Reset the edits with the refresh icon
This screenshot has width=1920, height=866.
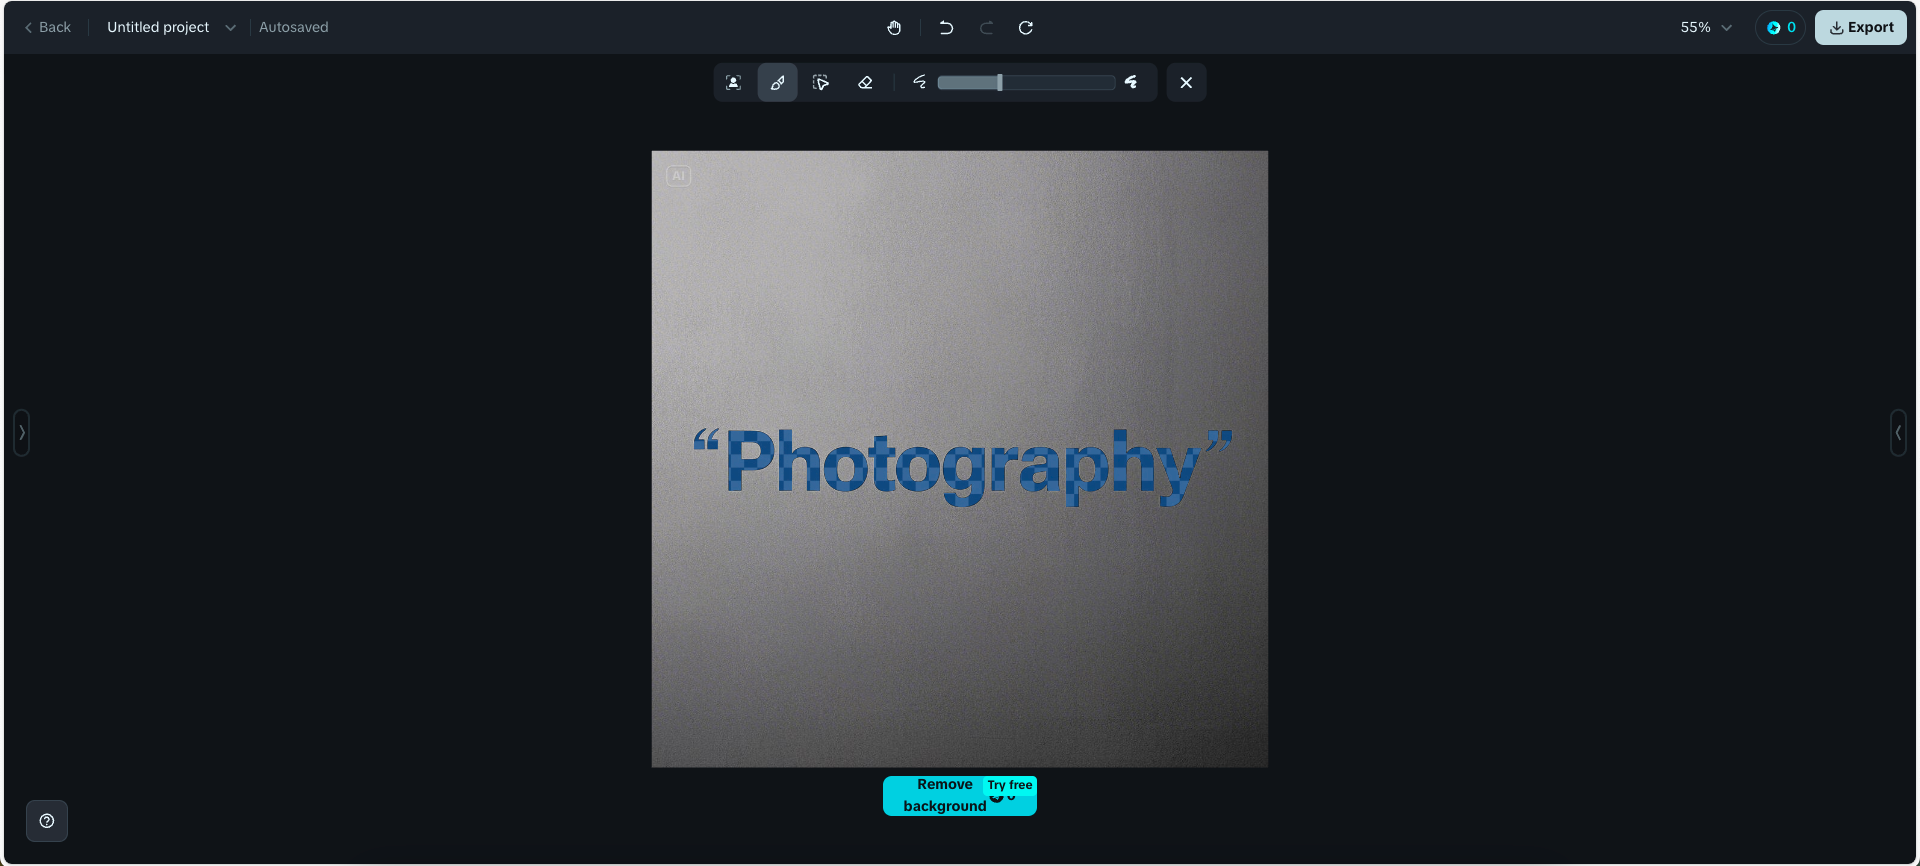coord(1026,28)
